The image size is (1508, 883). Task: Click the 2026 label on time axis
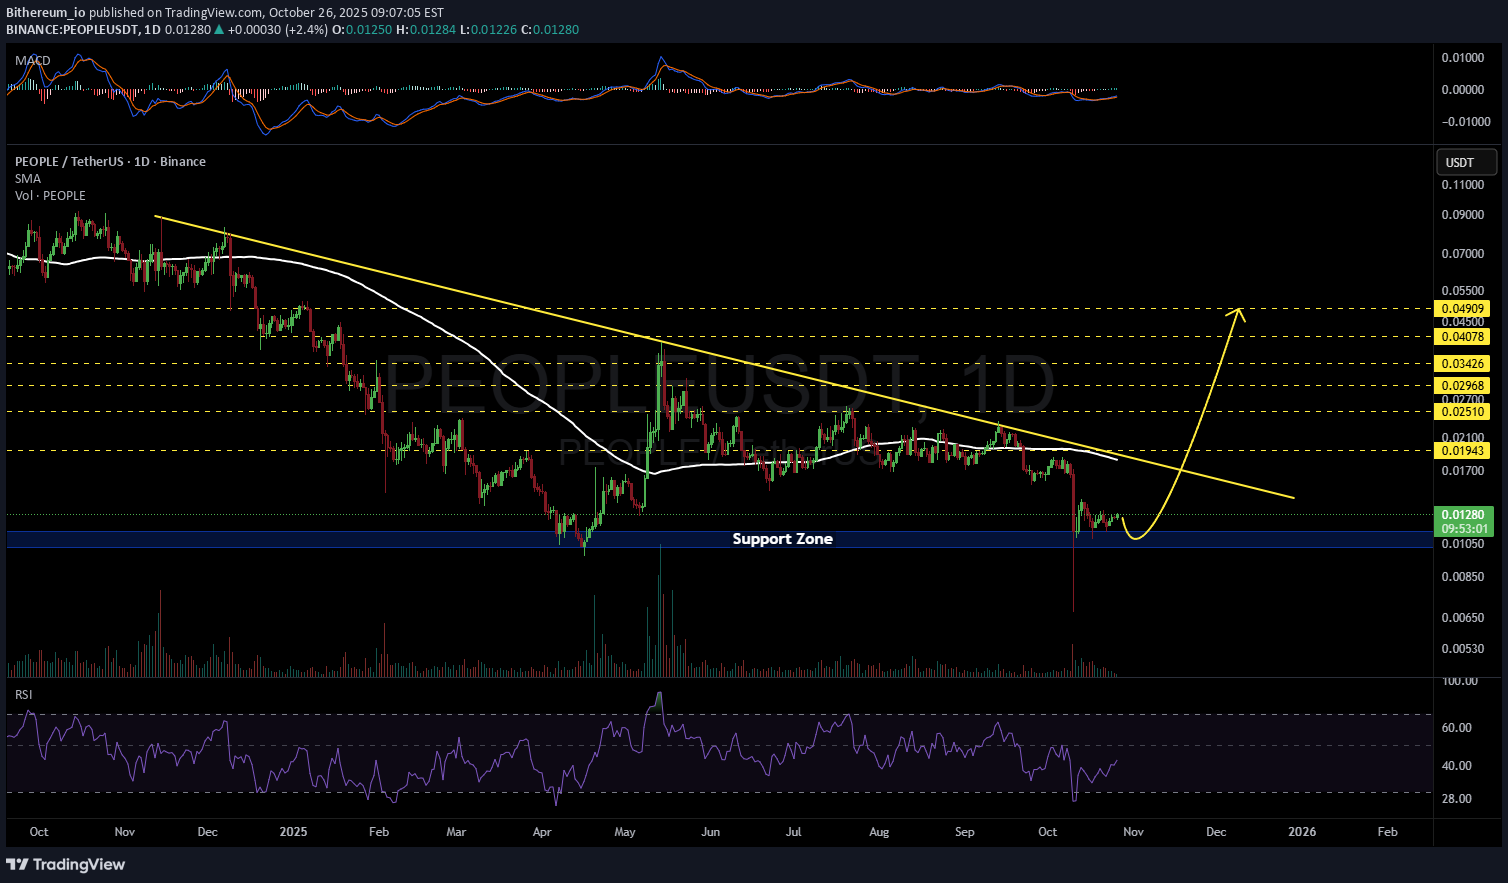click(x=1301, y=832)
